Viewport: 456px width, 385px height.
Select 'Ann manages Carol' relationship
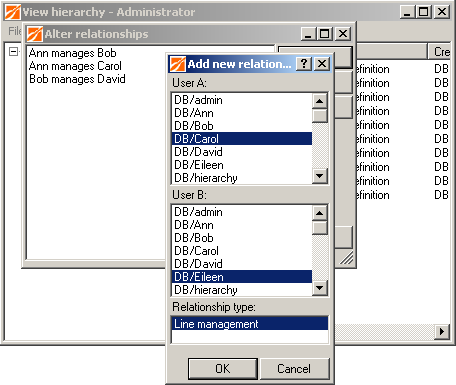point(75,66)
